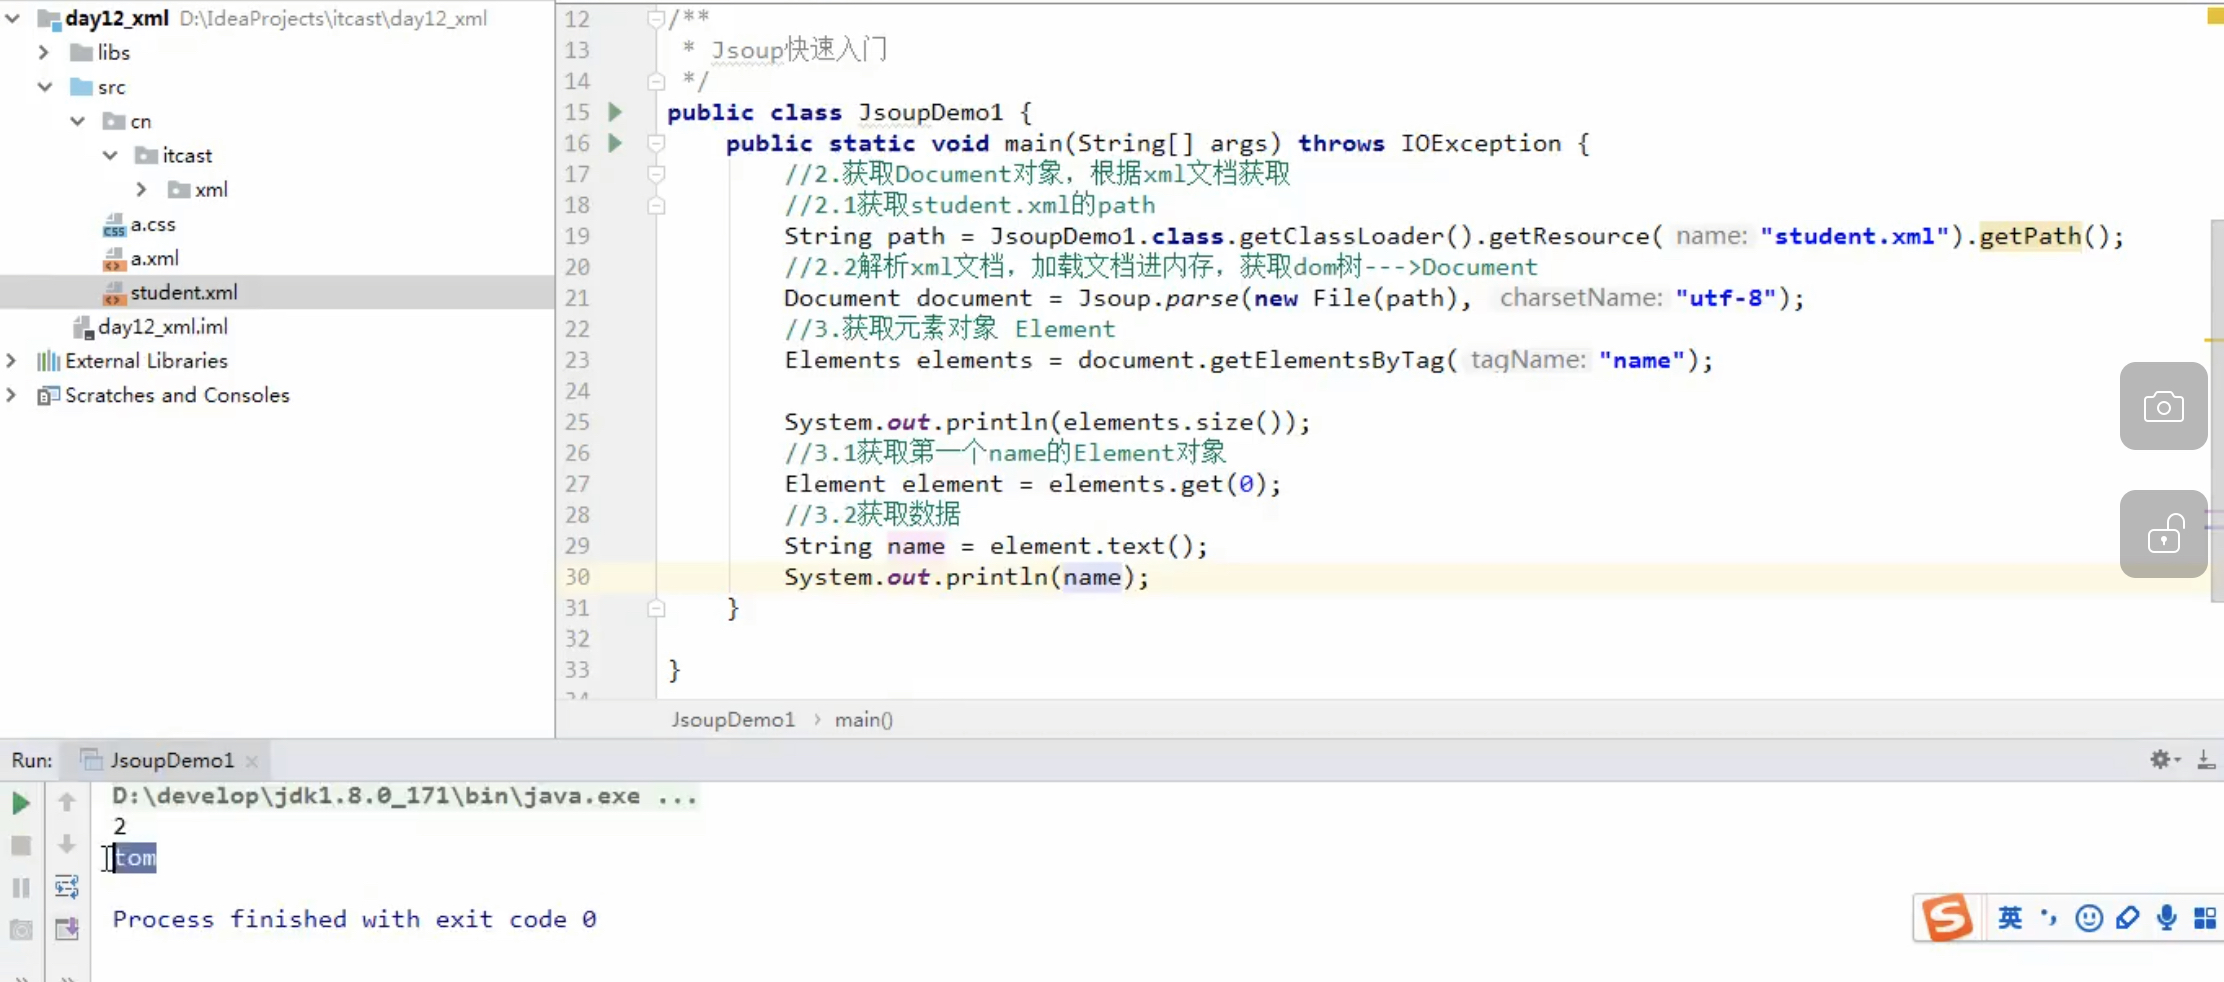The image size is (2224, 982).
Task: Select a.css file in project tree
Action: (139, 224)
